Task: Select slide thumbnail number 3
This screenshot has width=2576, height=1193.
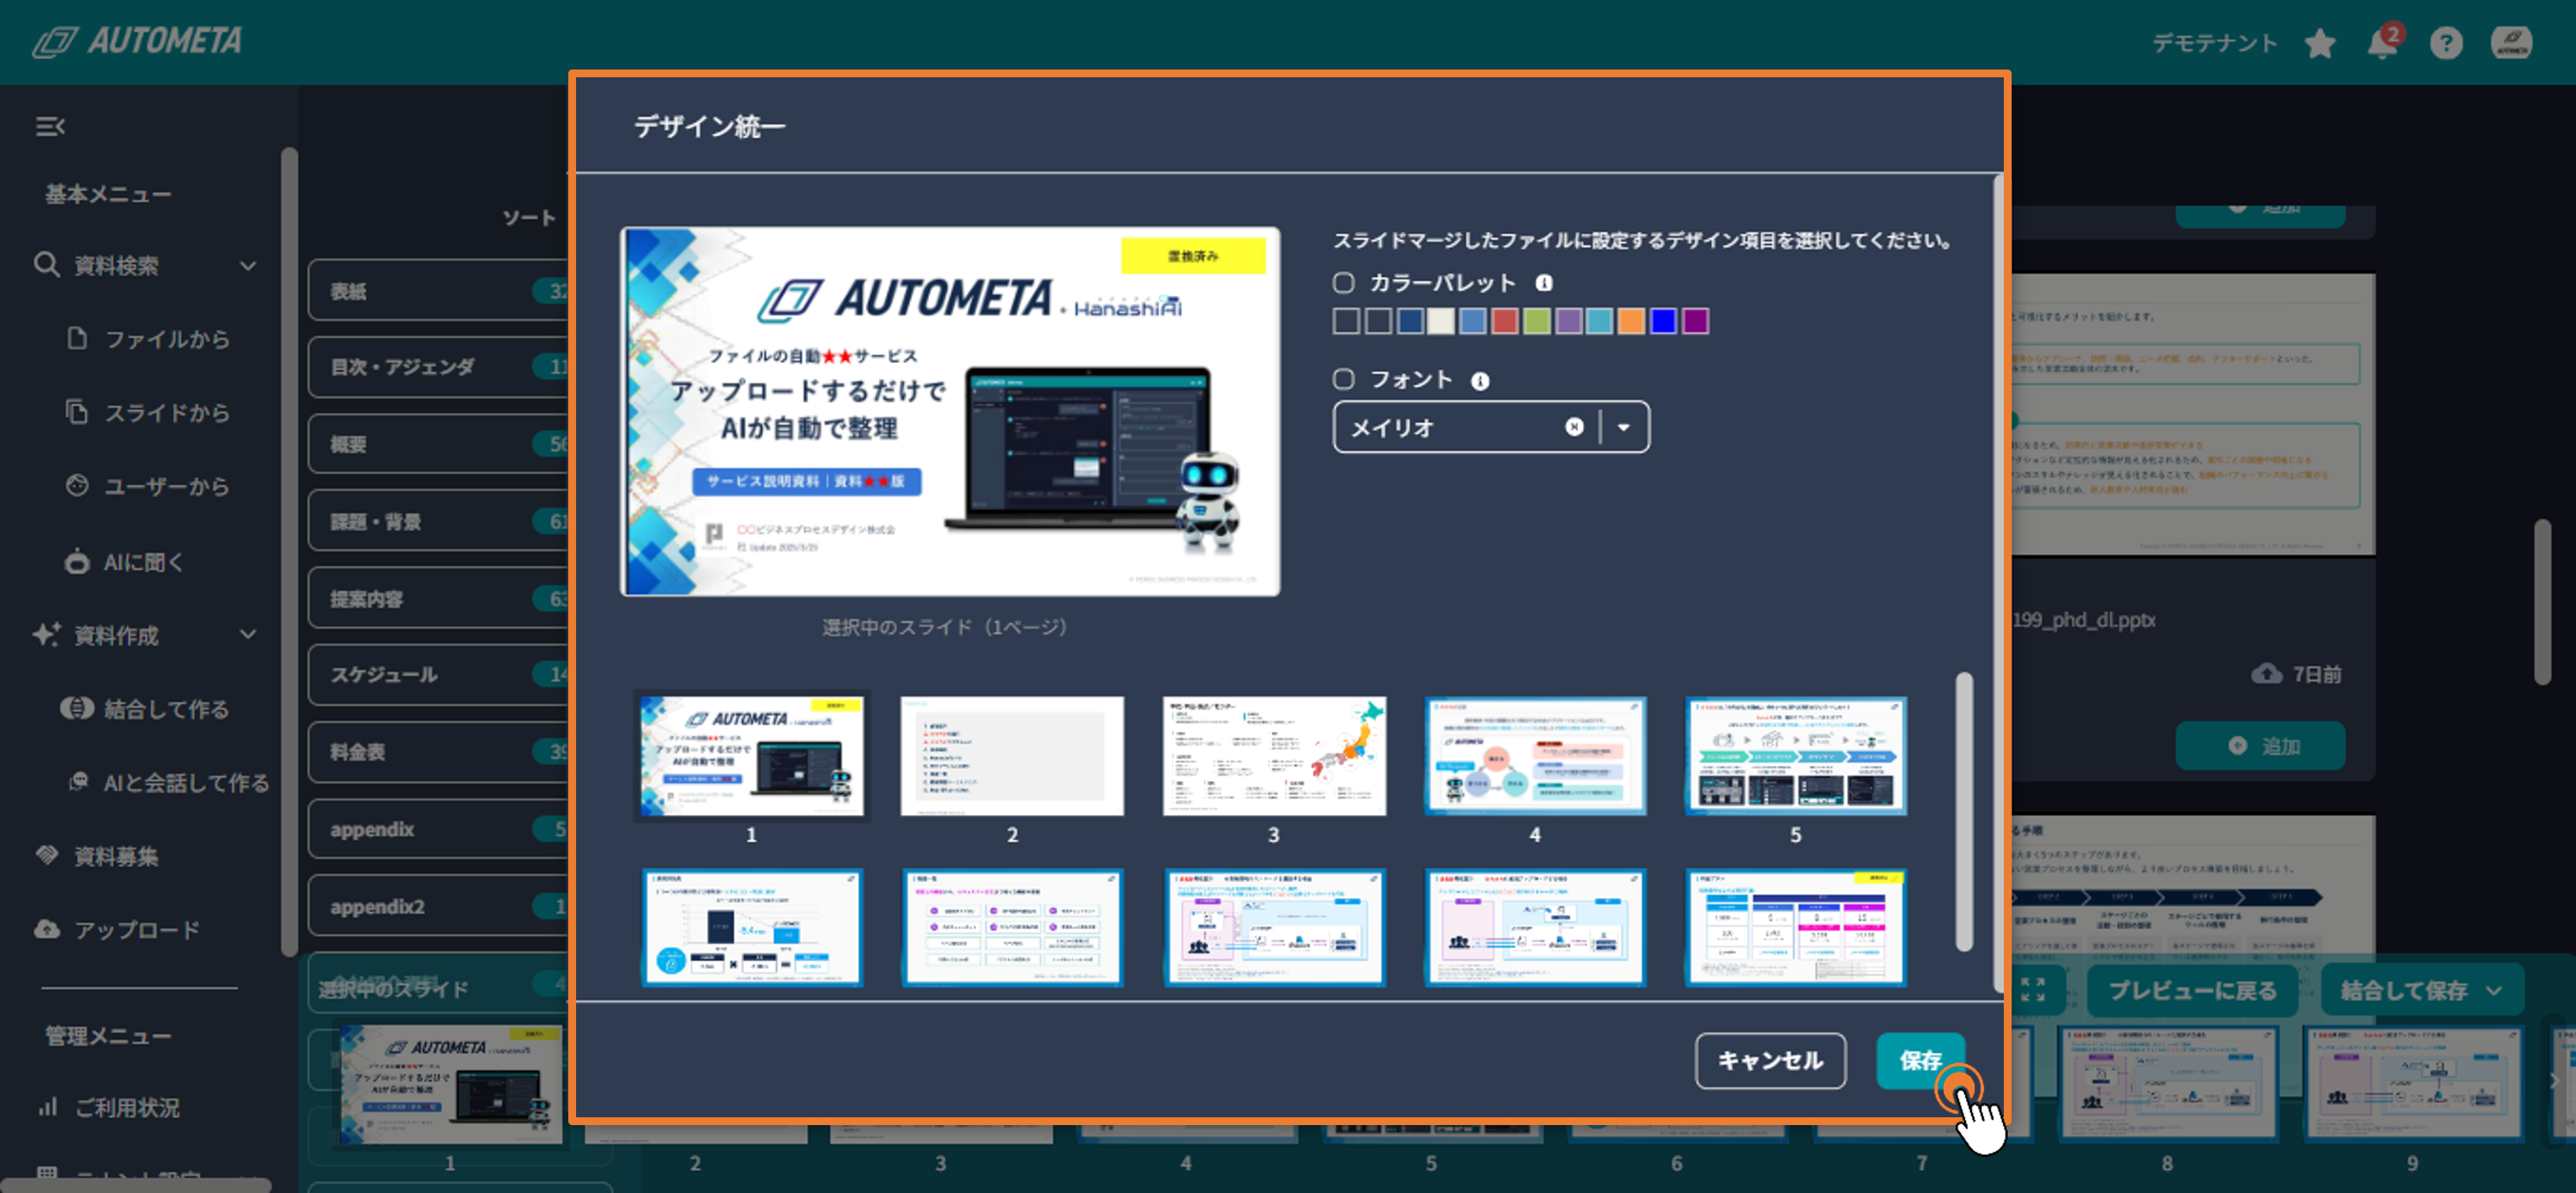Action: tap(1273, 756)
